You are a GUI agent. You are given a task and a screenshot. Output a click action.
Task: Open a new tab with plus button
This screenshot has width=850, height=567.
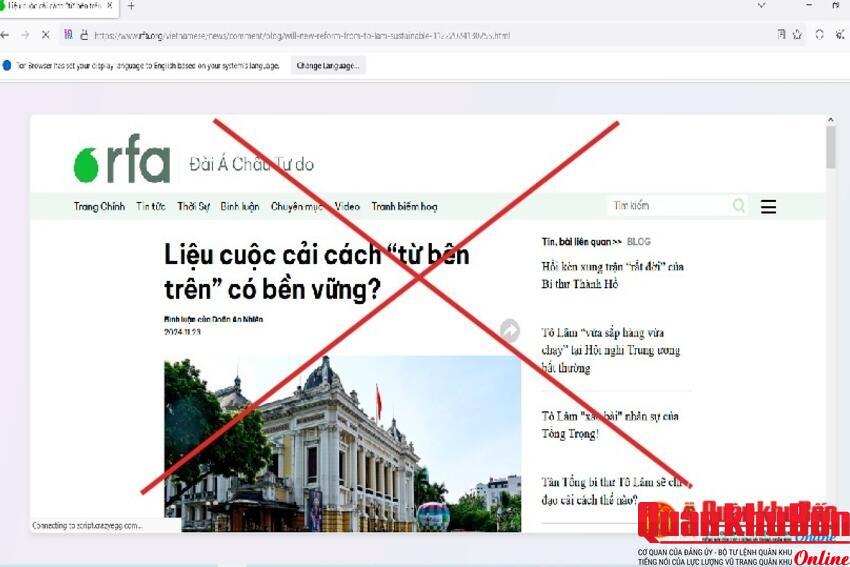[131, 7]
